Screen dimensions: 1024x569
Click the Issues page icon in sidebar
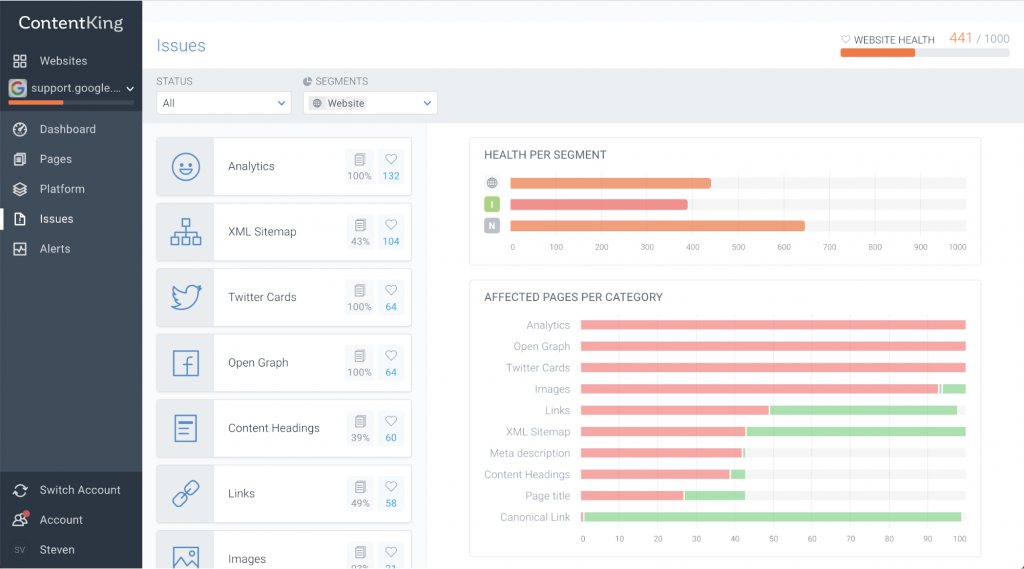coord(20,219)
